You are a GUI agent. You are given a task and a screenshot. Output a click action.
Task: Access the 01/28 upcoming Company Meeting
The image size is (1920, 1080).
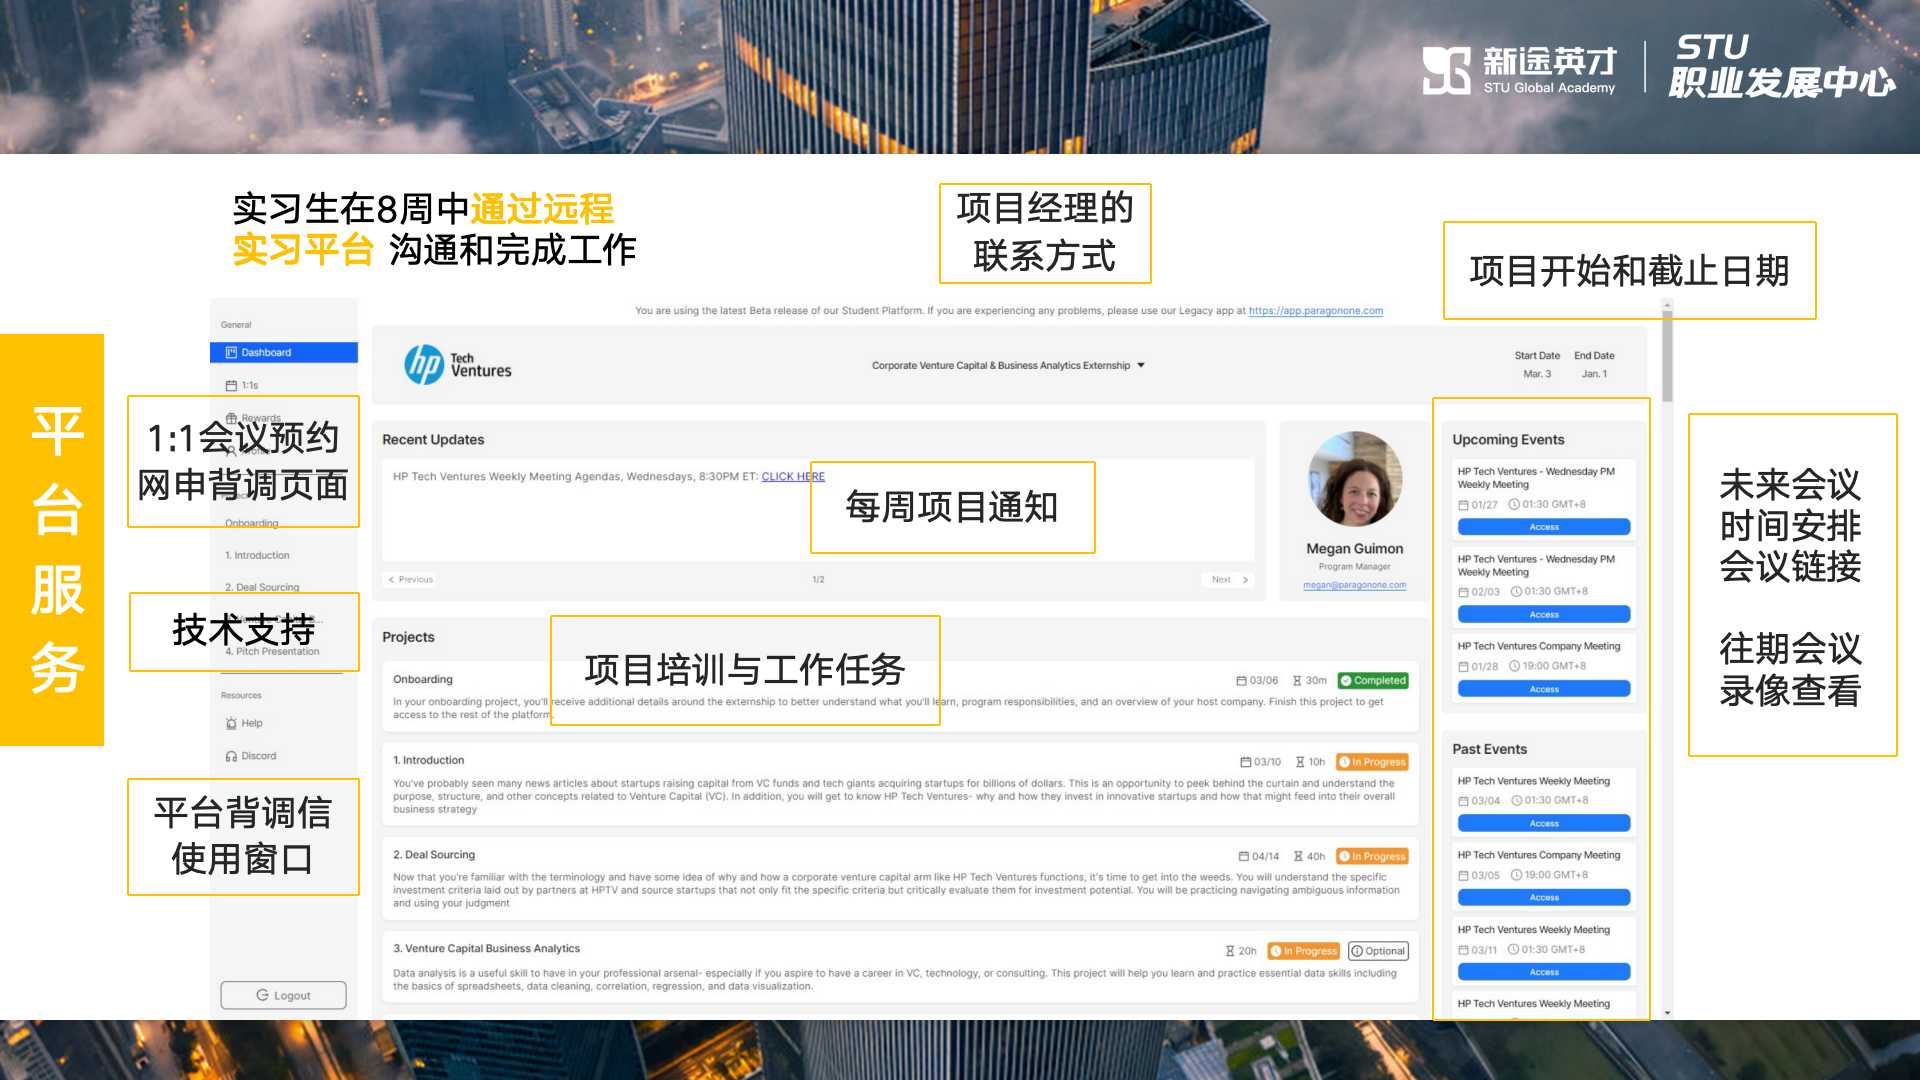point(1544,689)
